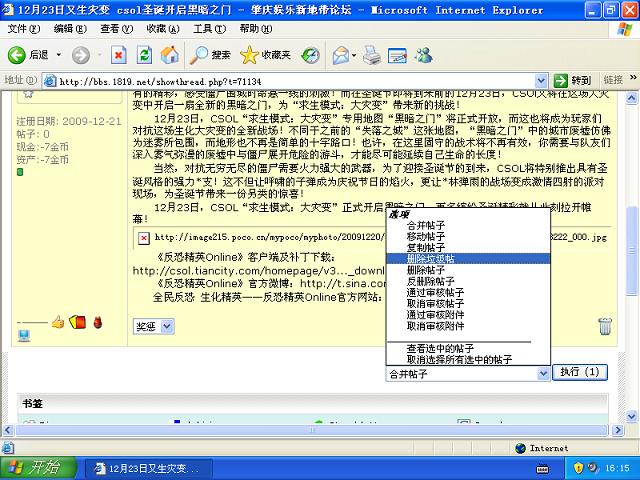640x480 pixels.
Task: Open the 收藏夹 favorites star button
Action: point(265,54)
